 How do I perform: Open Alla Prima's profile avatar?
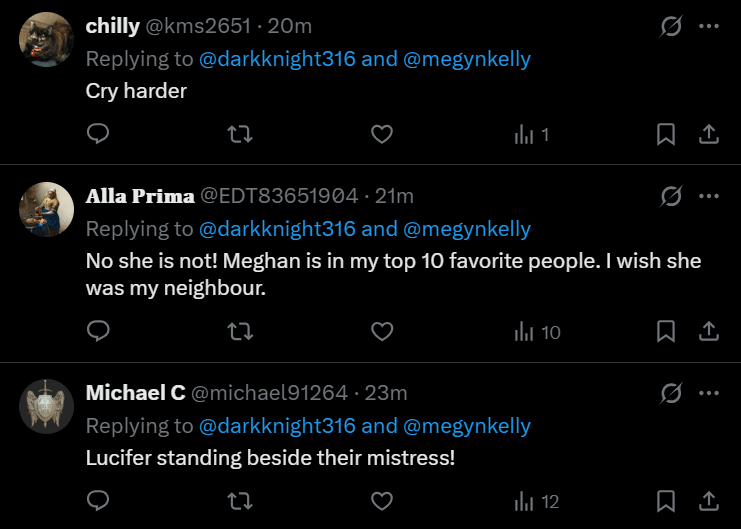(47, 209)
